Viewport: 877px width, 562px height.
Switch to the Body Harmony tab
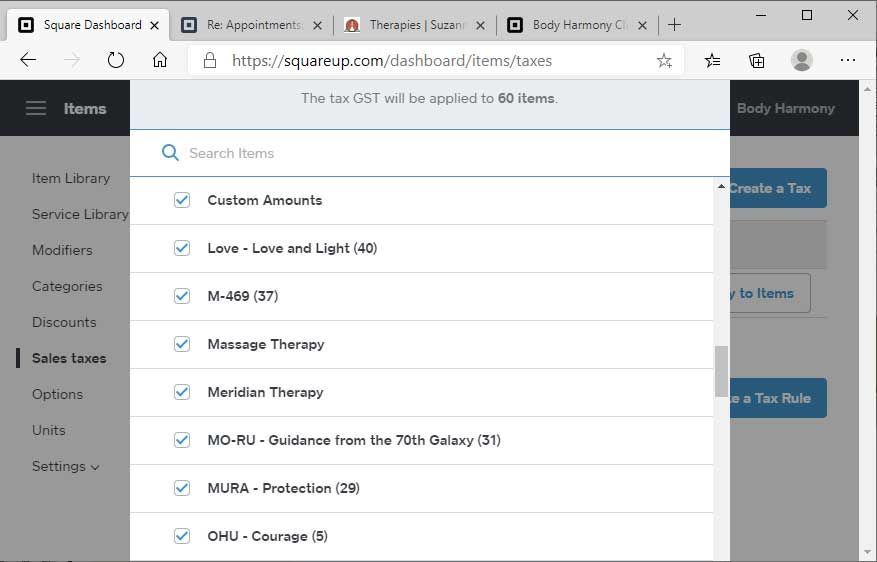[x=576, y=25]
